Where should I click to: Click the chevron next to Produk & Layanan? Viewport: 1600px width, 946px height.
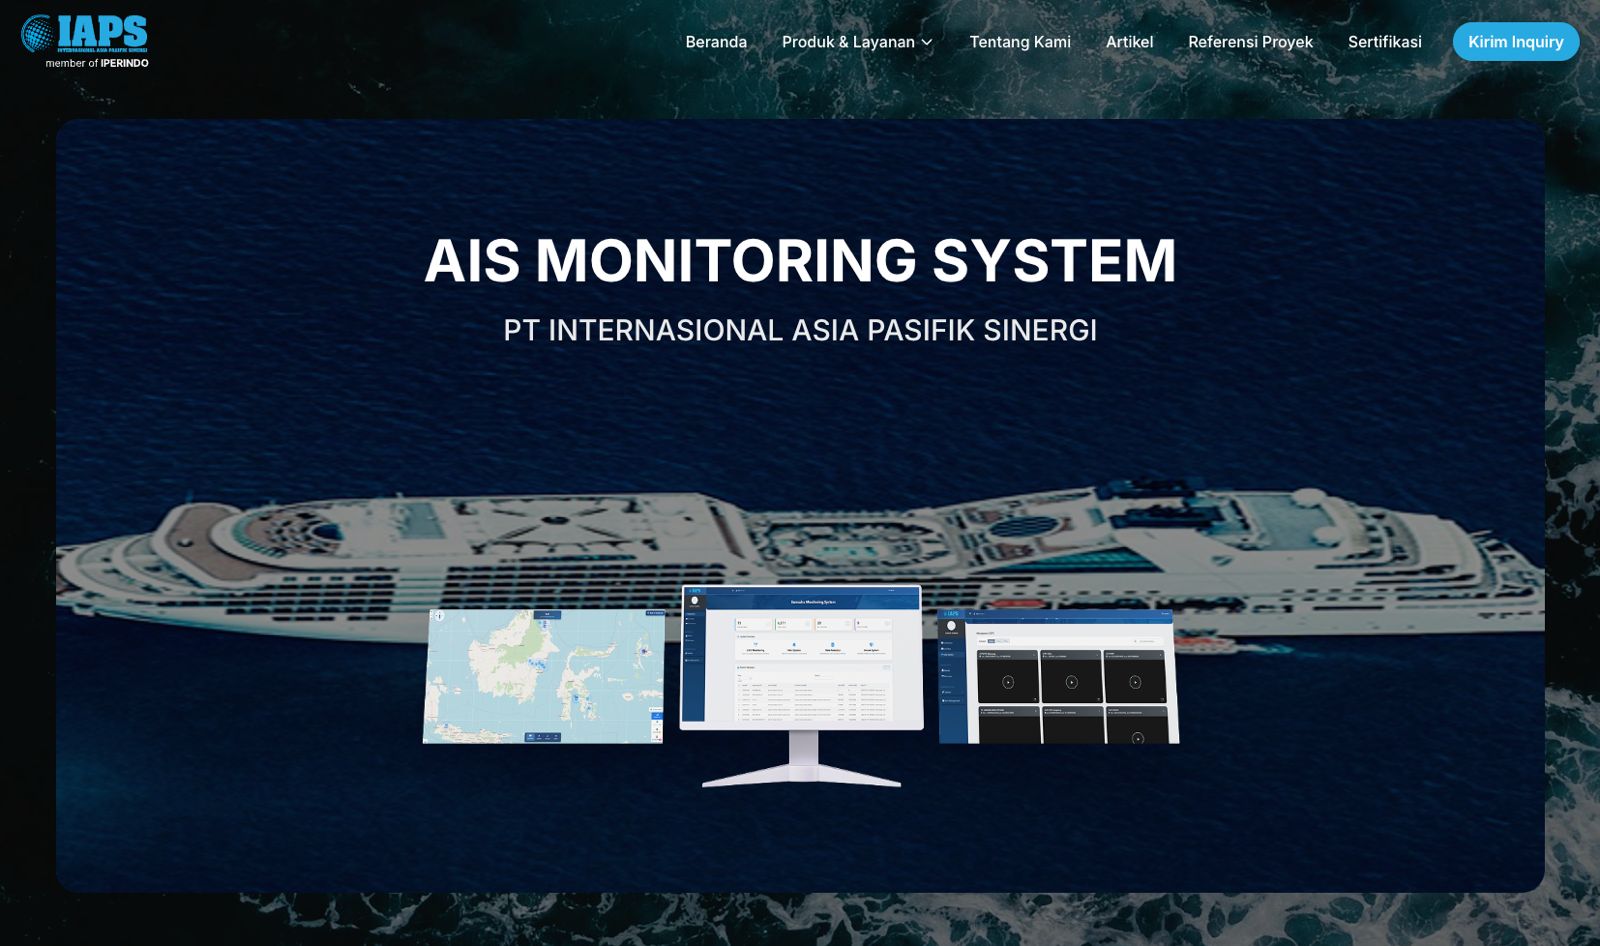click(927, 42)
